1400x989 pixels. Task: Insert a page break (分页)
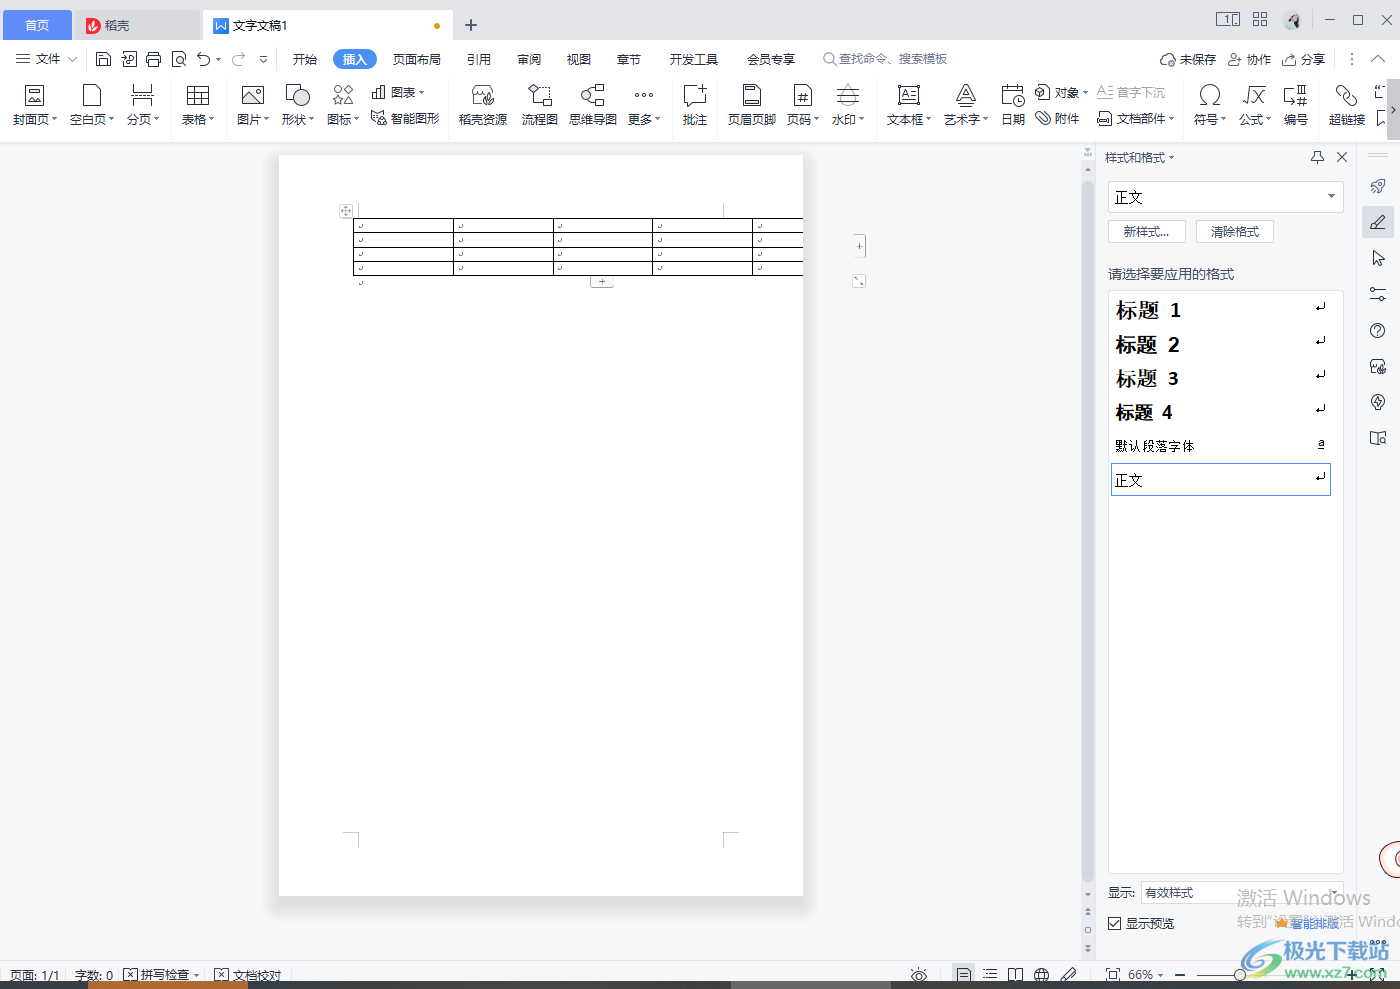click(x=143, y=104)
